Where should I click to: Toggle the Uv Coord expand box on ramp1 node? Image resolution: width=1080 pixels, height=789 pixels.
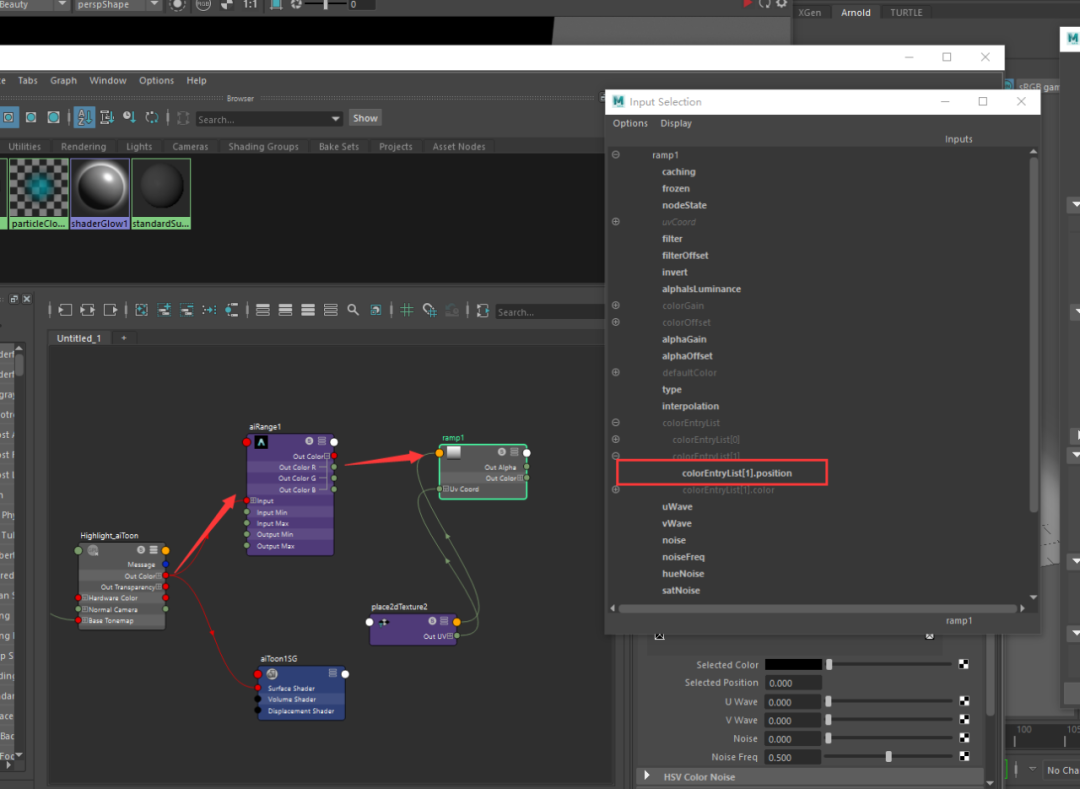(x=446, y=489)
